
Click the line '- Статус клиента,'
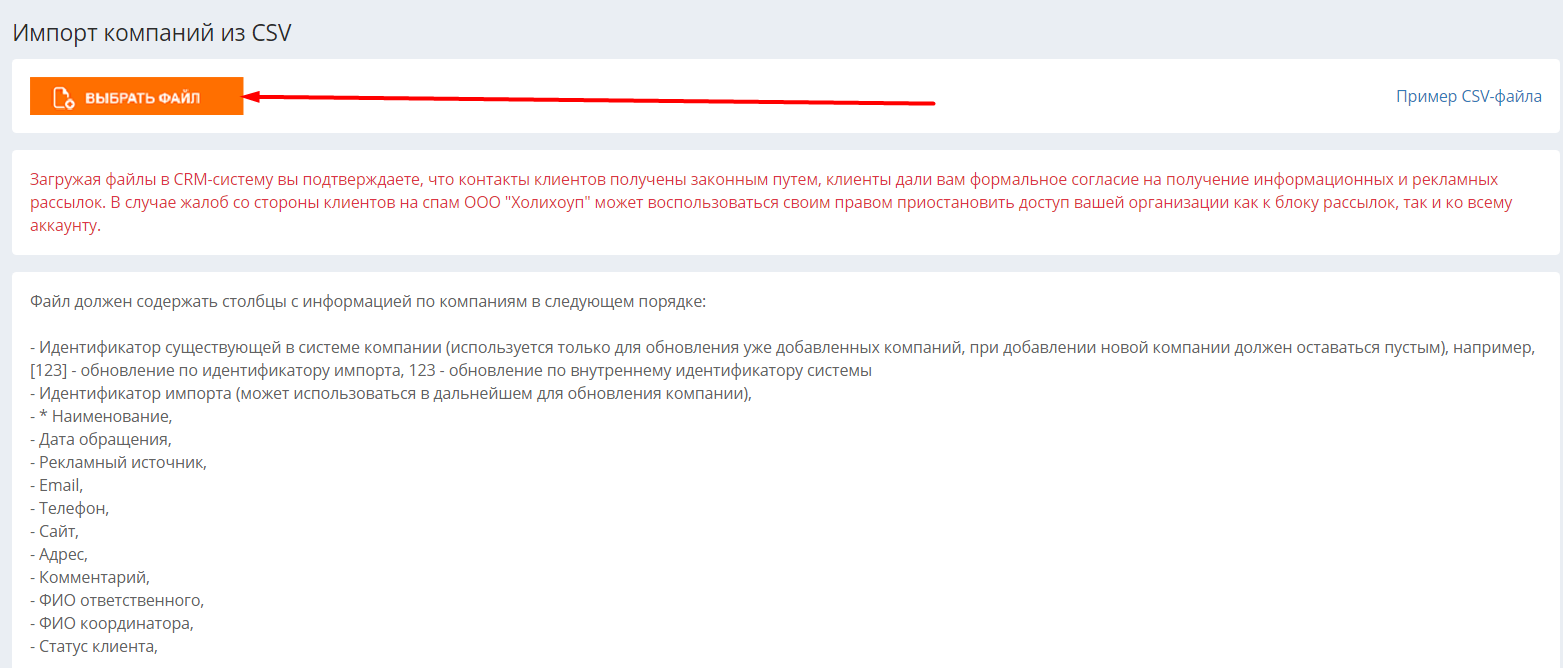tap(94, 646)
